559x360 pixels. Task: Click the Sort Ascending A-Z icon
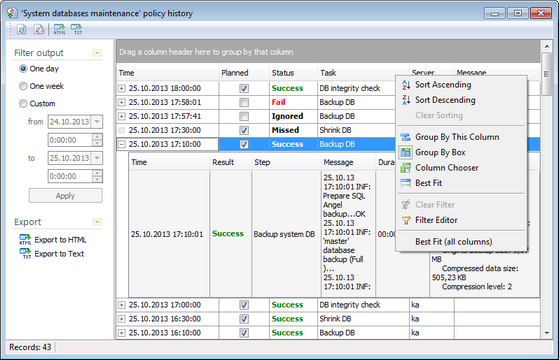point(406,85)
